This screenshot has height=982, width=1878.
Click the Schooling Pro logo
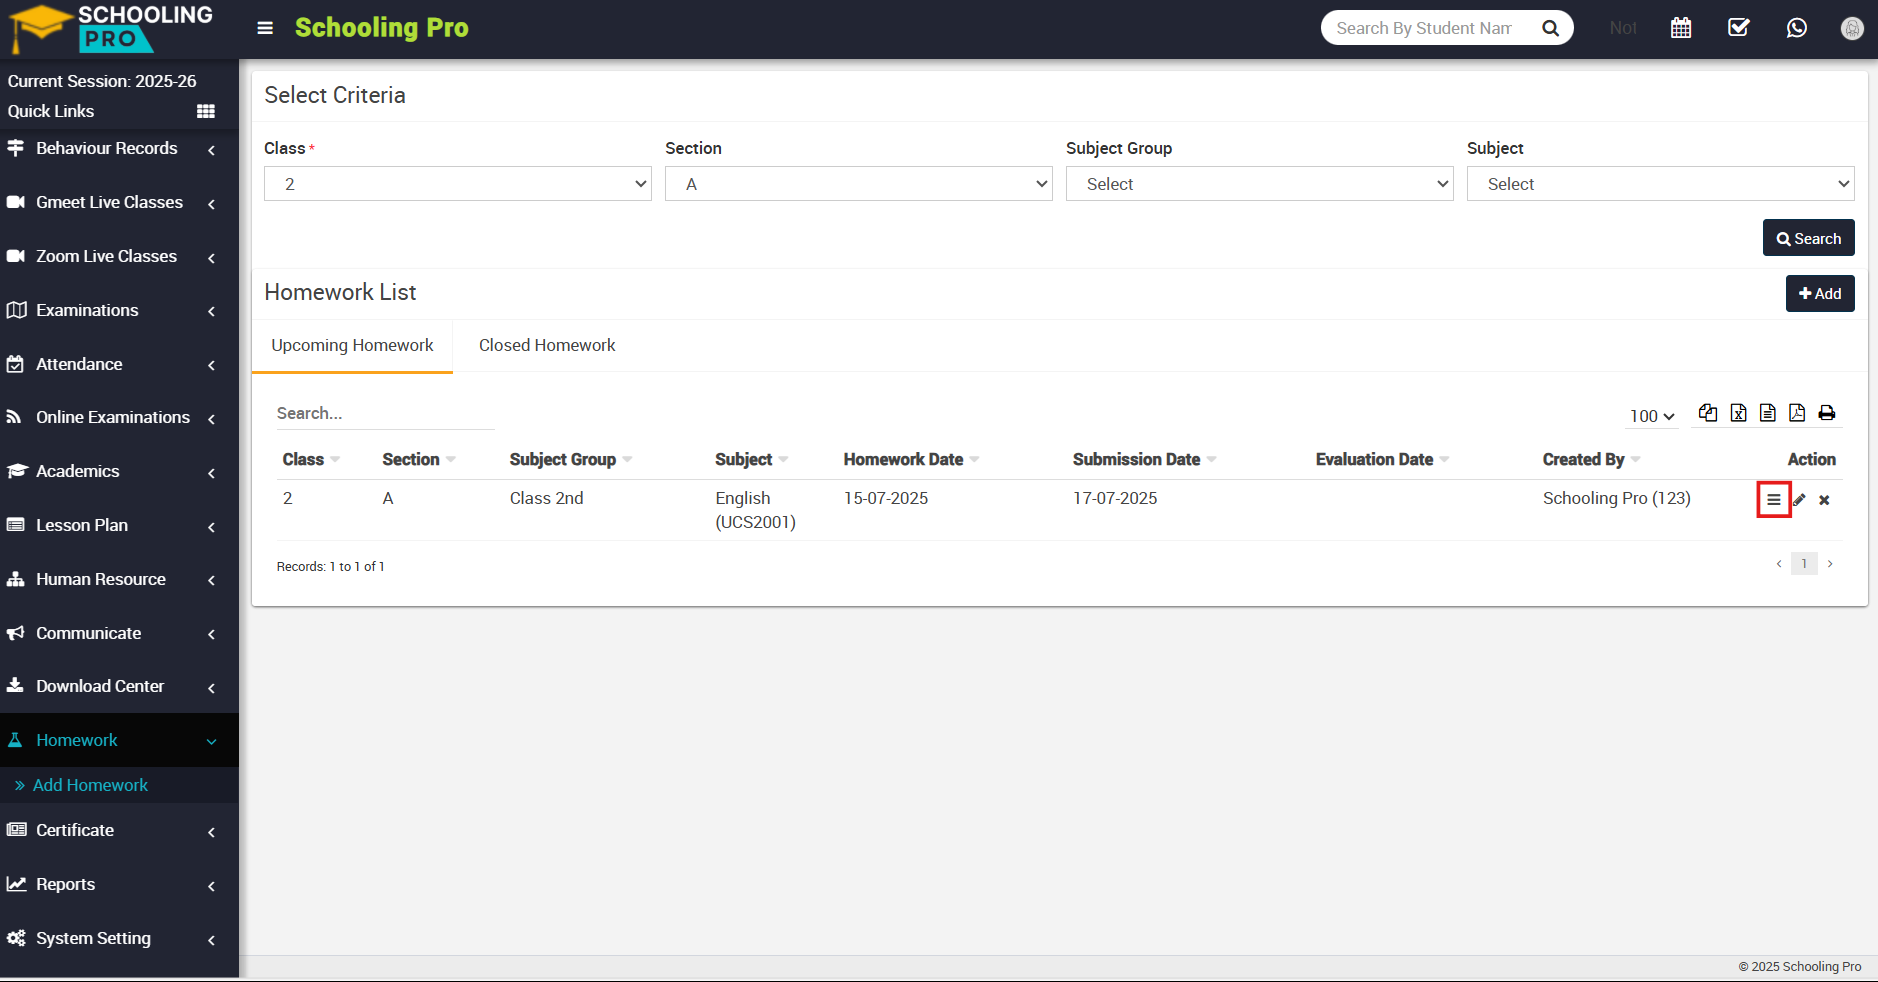[110, 28]
